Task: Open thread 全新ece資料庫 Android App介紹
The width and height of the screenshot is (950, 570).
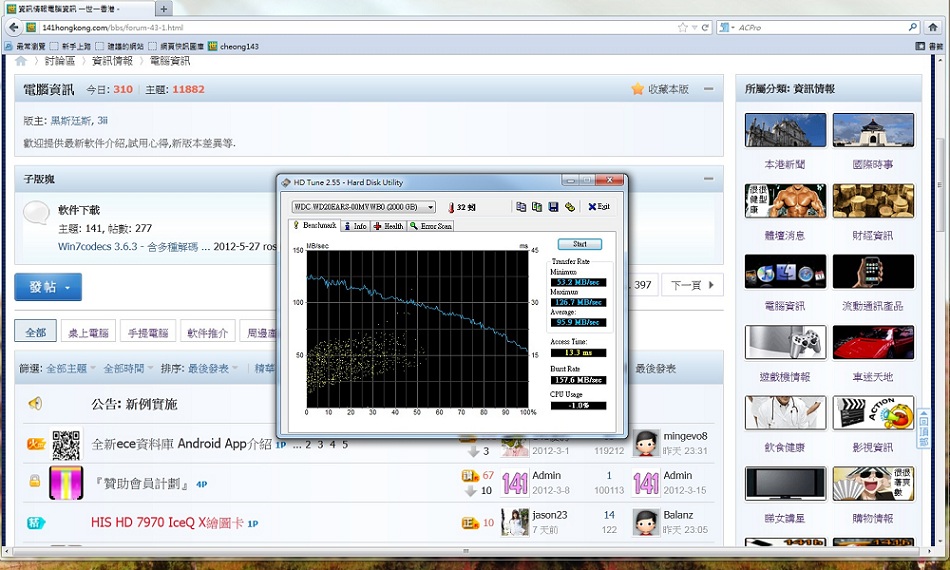Action: [181, 444]
